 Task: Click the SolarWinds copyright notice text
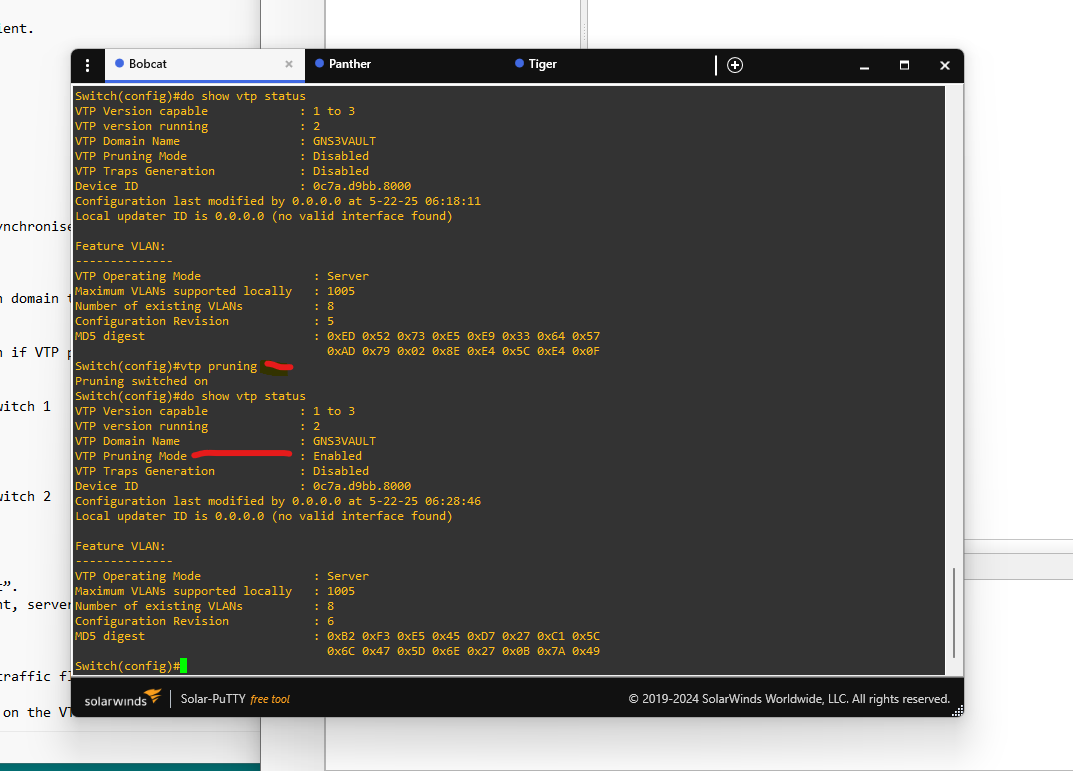click(x=789, y=698)
